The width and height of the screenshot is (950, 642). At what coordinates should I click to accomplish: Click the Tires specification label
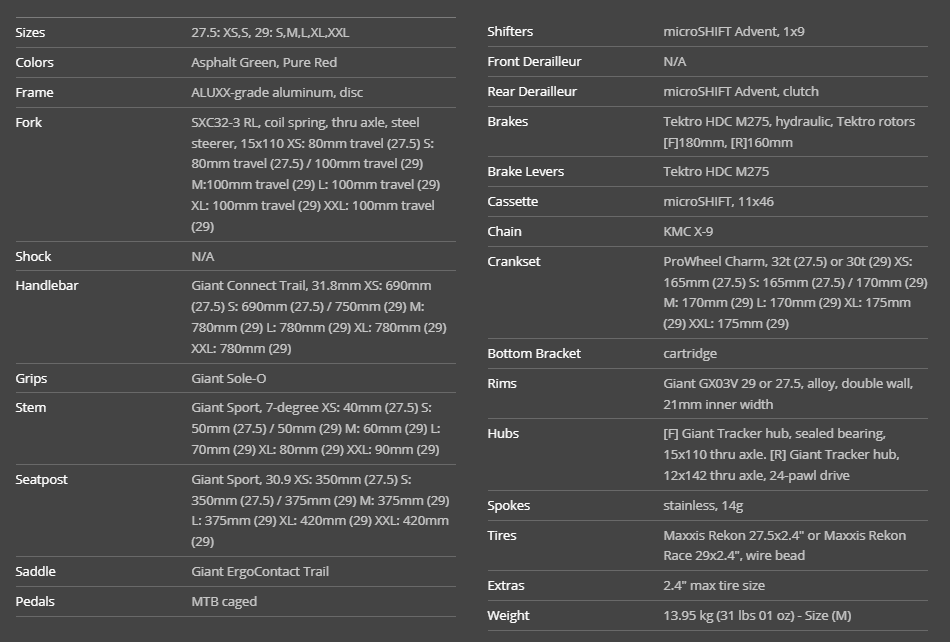[502, 535]
